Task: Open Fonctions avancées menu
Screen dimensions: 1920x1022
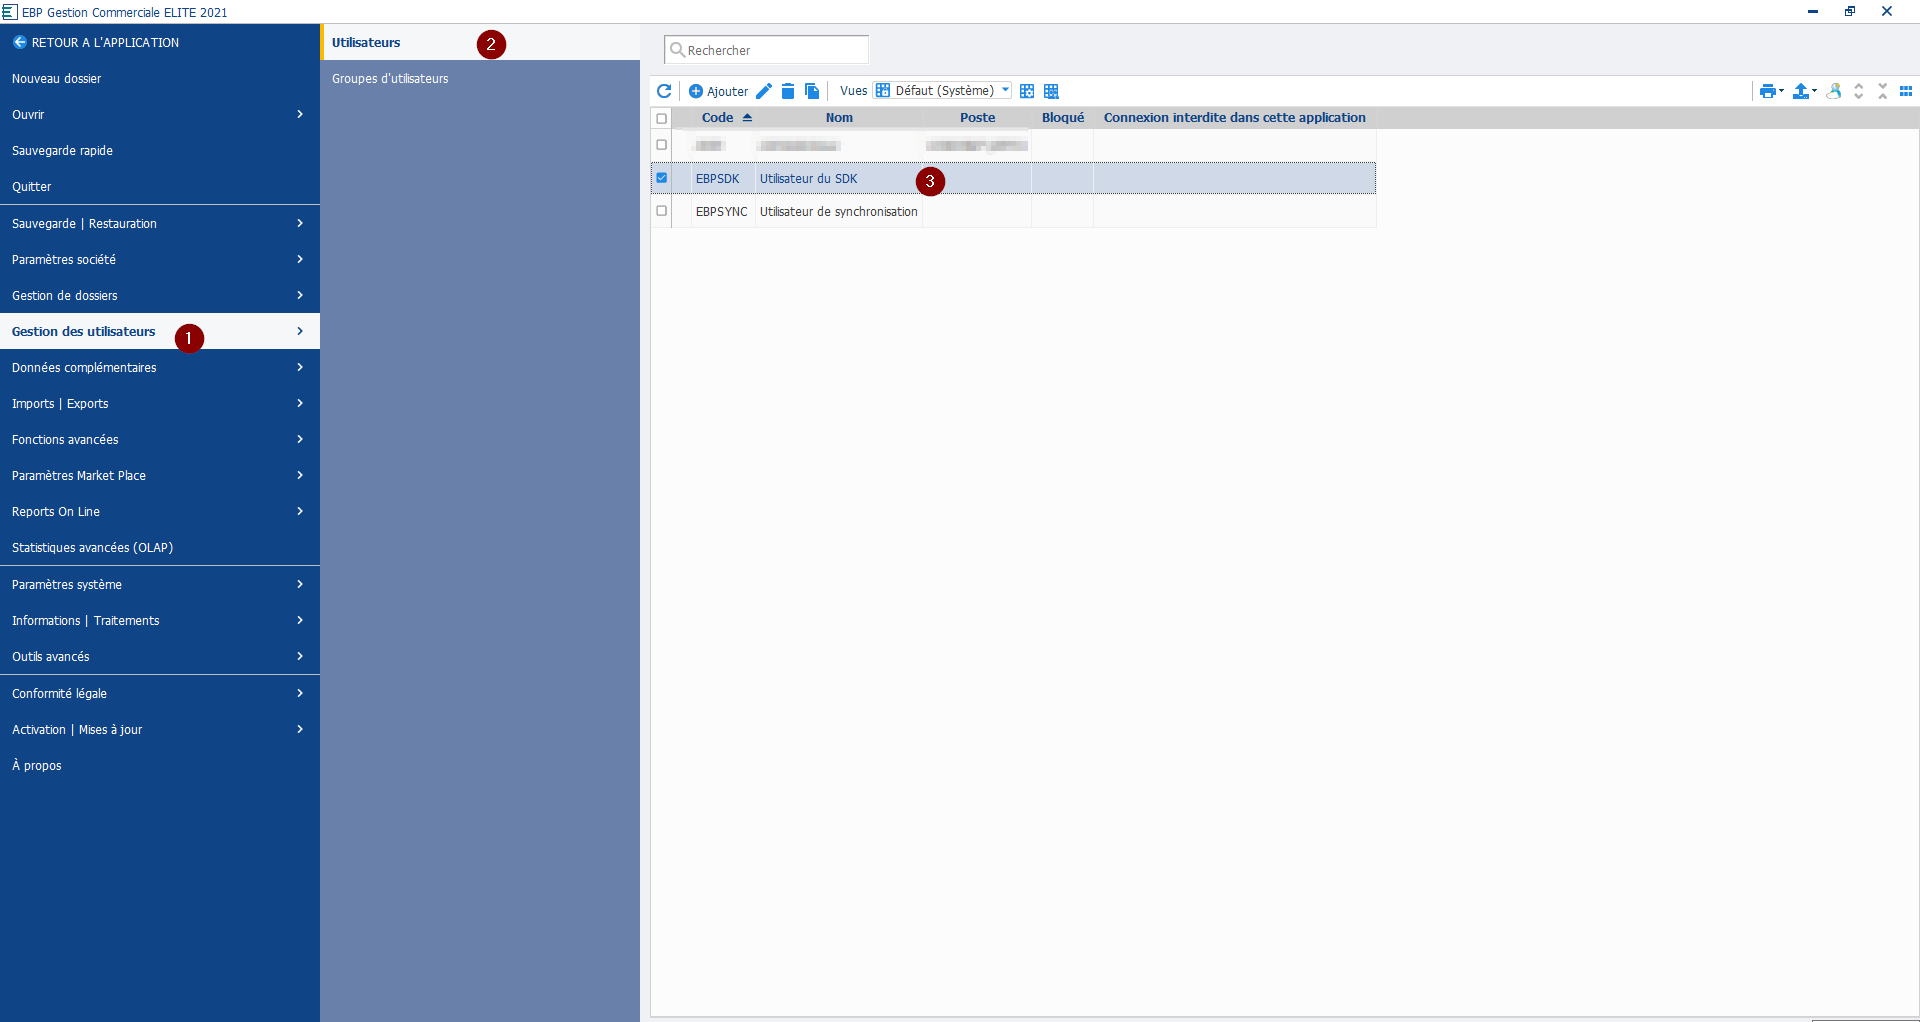Action: point(160,439)
